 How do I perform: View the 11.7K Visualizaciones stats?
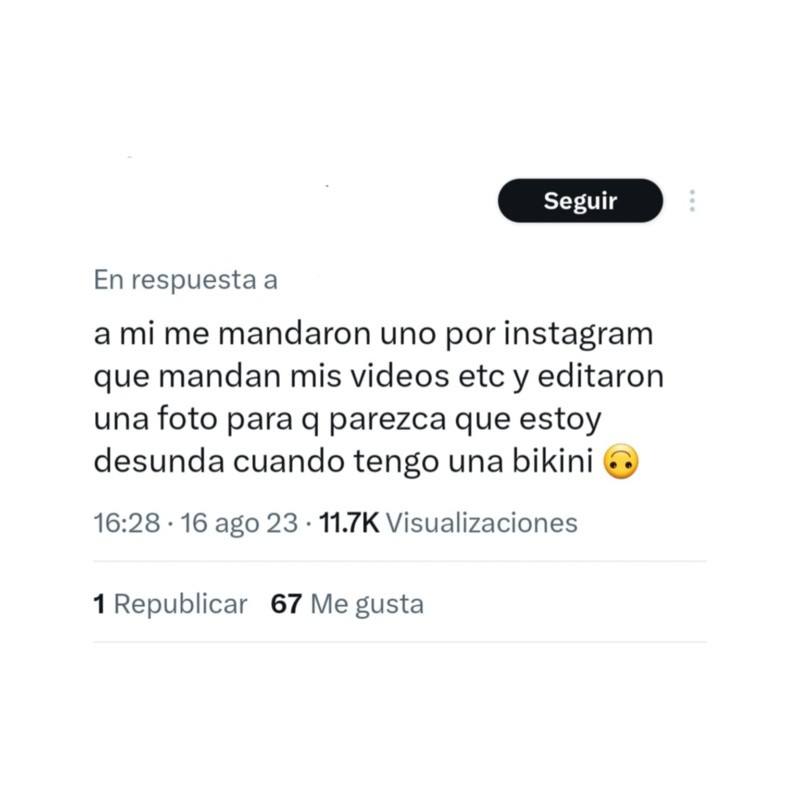[448, 523]
